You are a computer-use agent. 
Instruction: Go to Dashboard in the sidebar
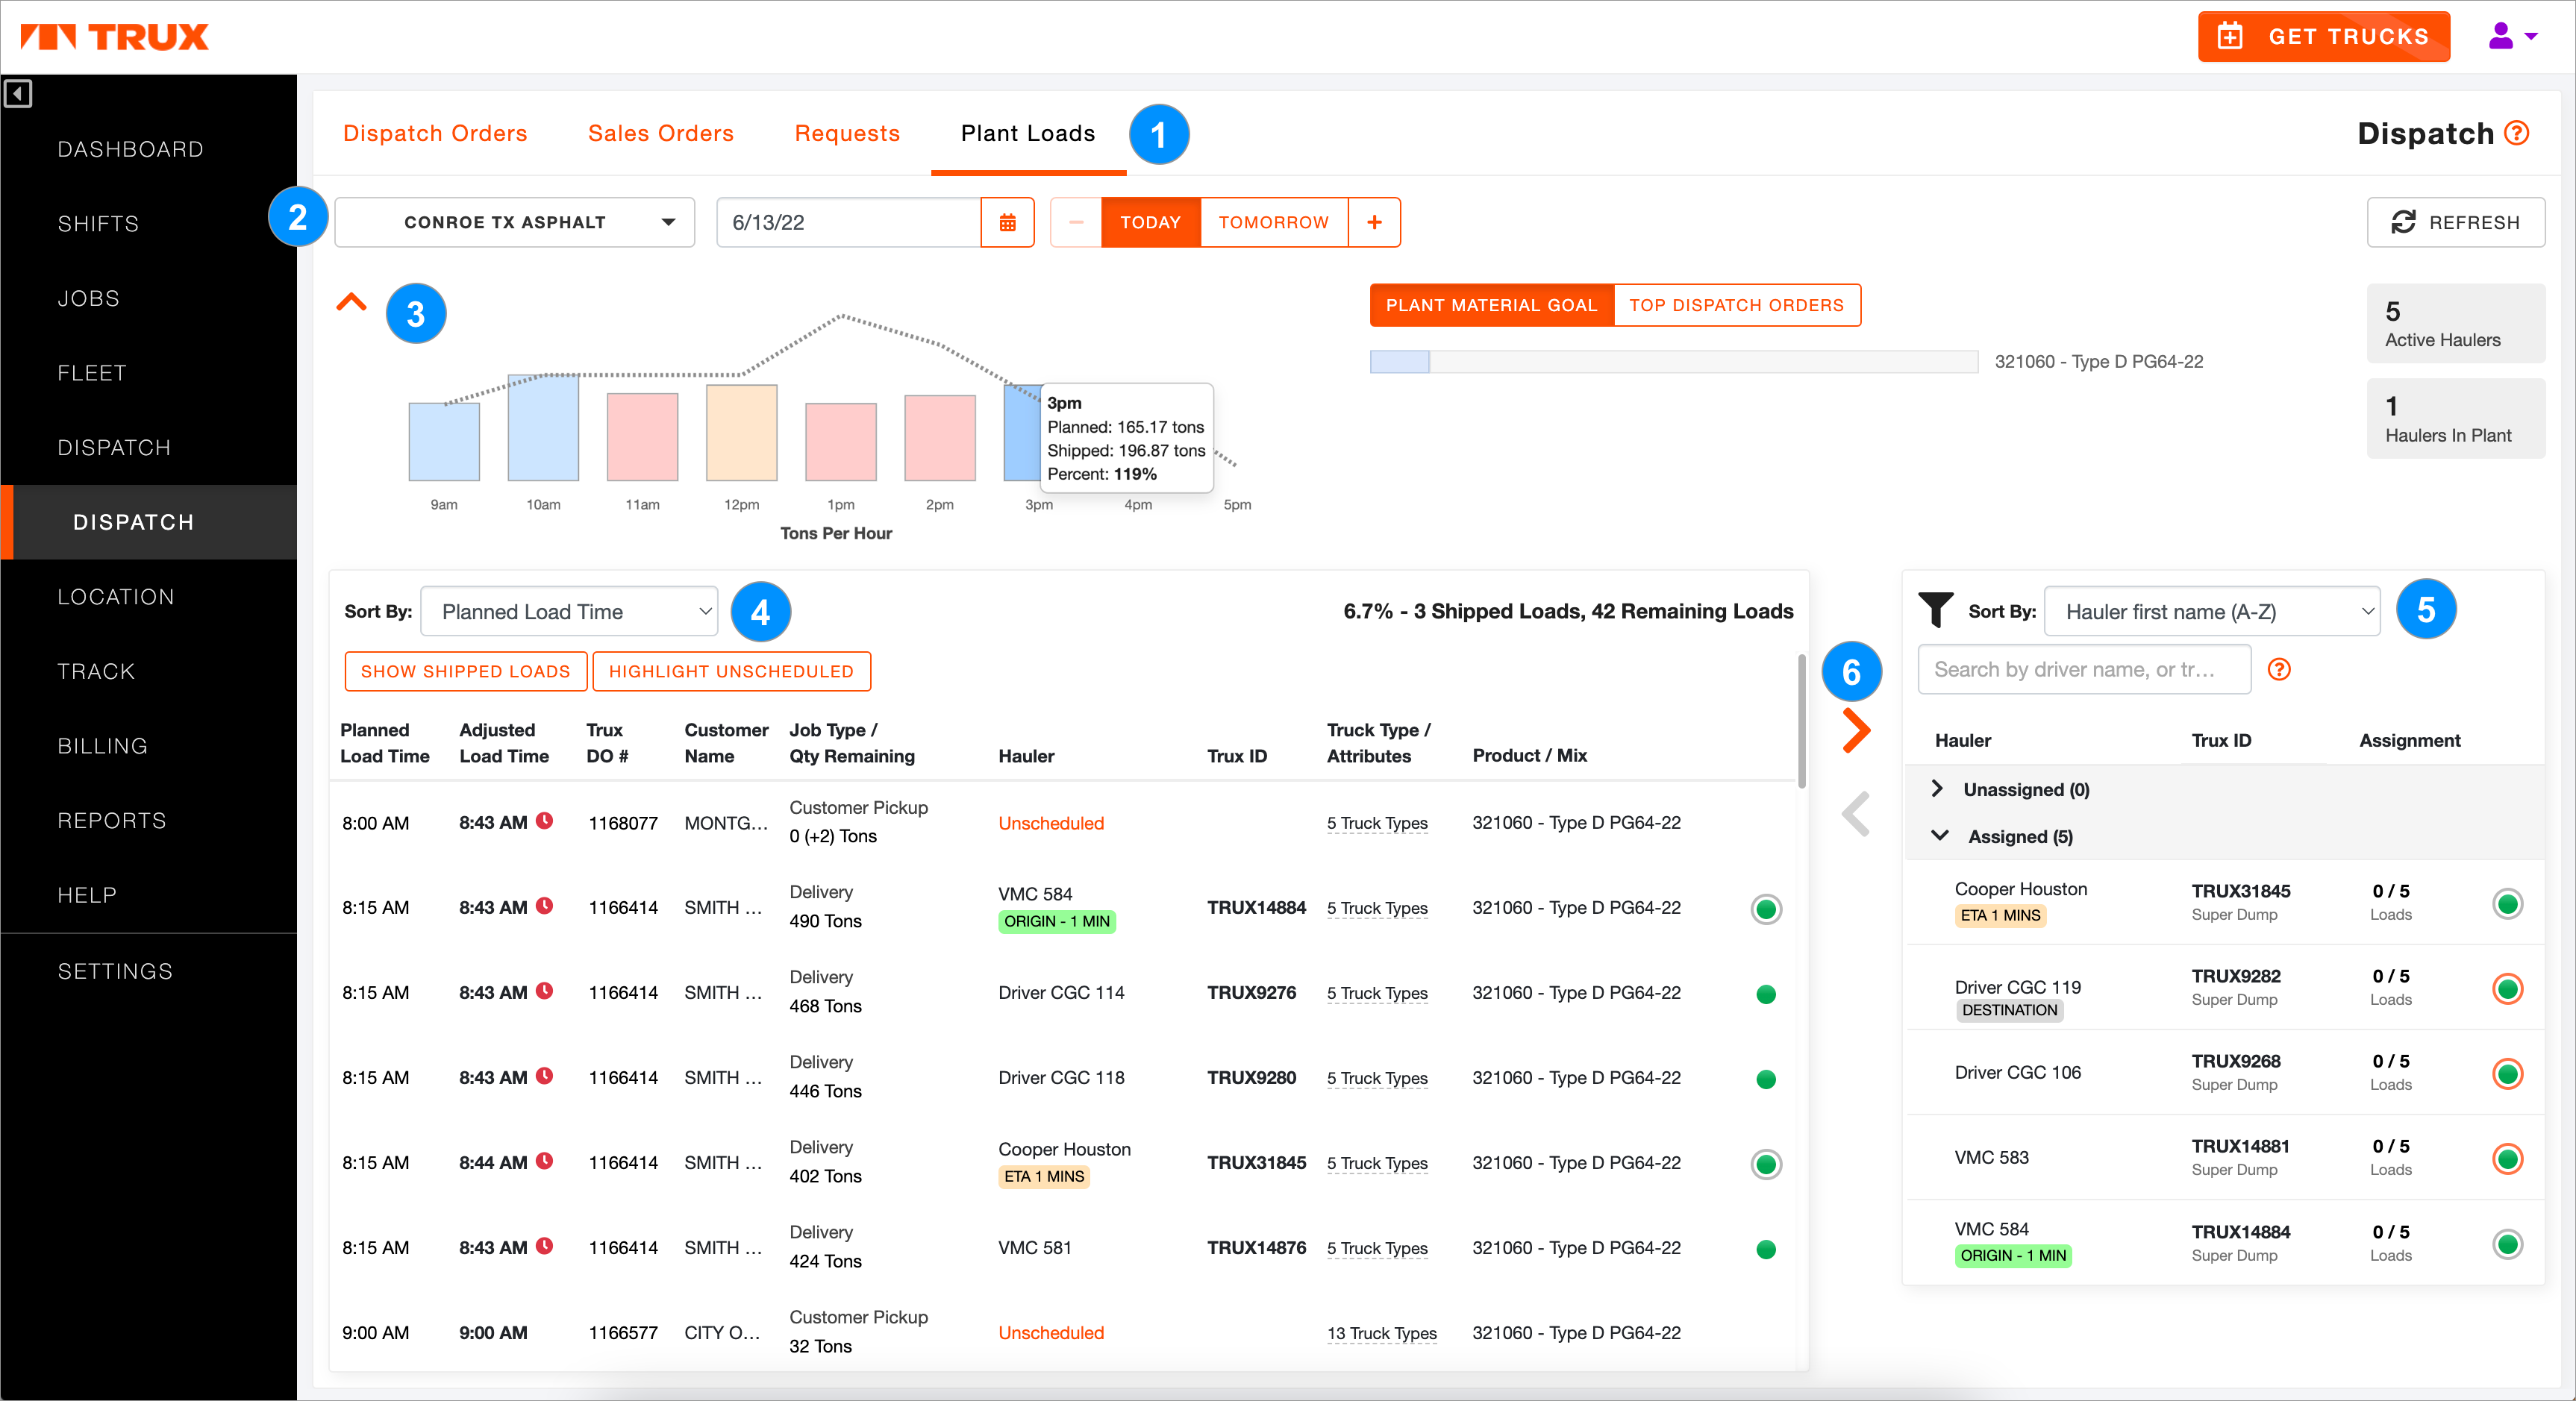click(130, 149)
